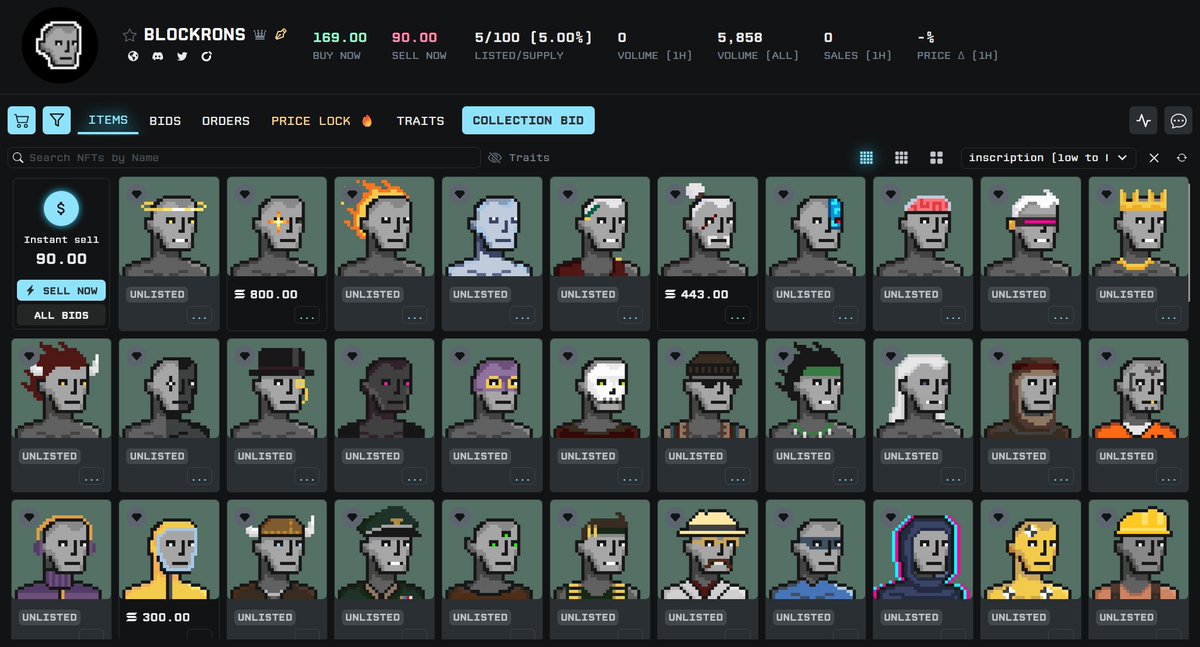Open the activity chart pulse icon
This screenshot has height=647, width=1200.
1143,120
